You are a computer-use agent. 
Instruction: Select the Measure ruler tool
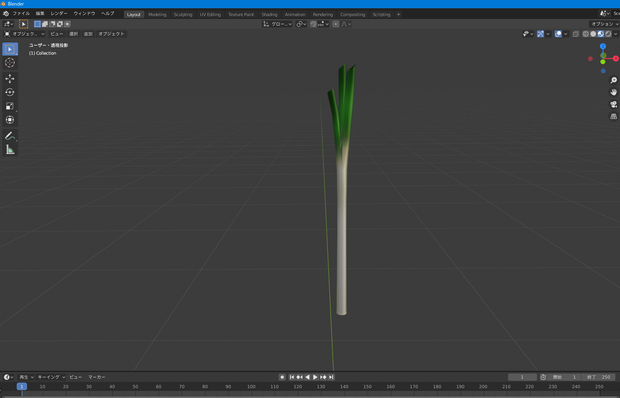10,149
